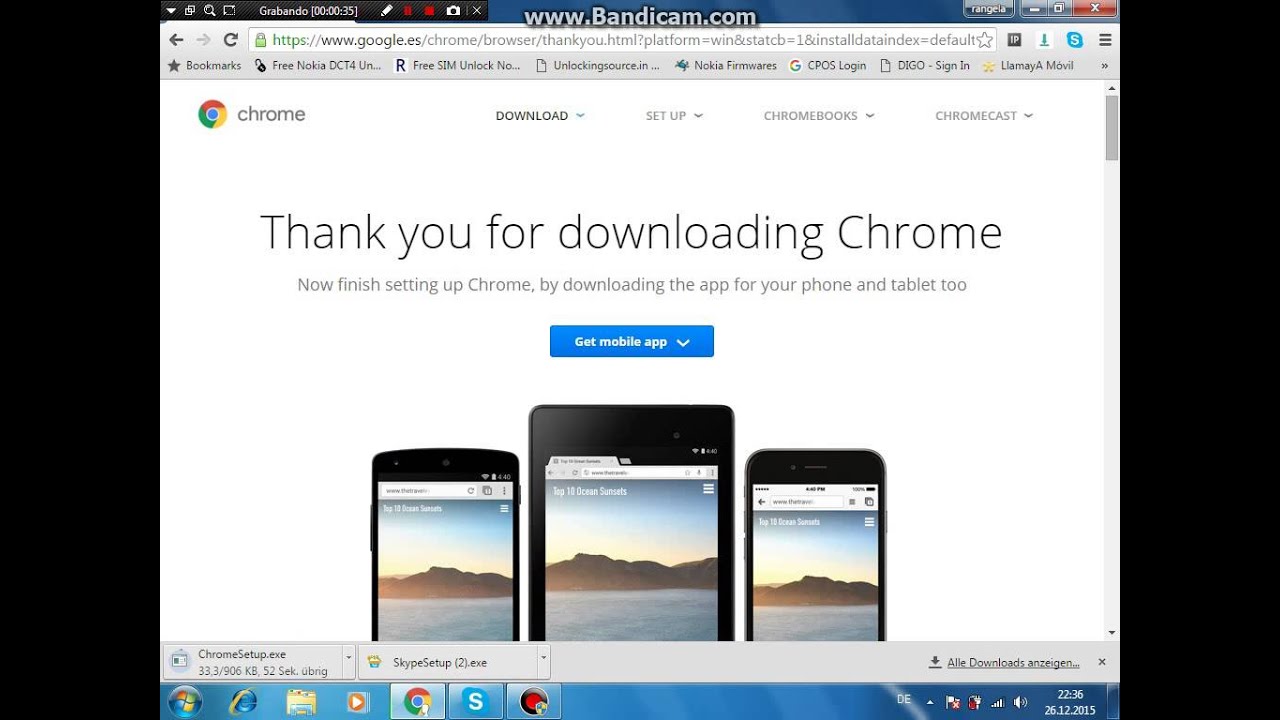Image resolution: width=1280 pixels, height=720 pixels.
Task: Open Windows Explorer folder in taskbar
Action: (301, 702)
